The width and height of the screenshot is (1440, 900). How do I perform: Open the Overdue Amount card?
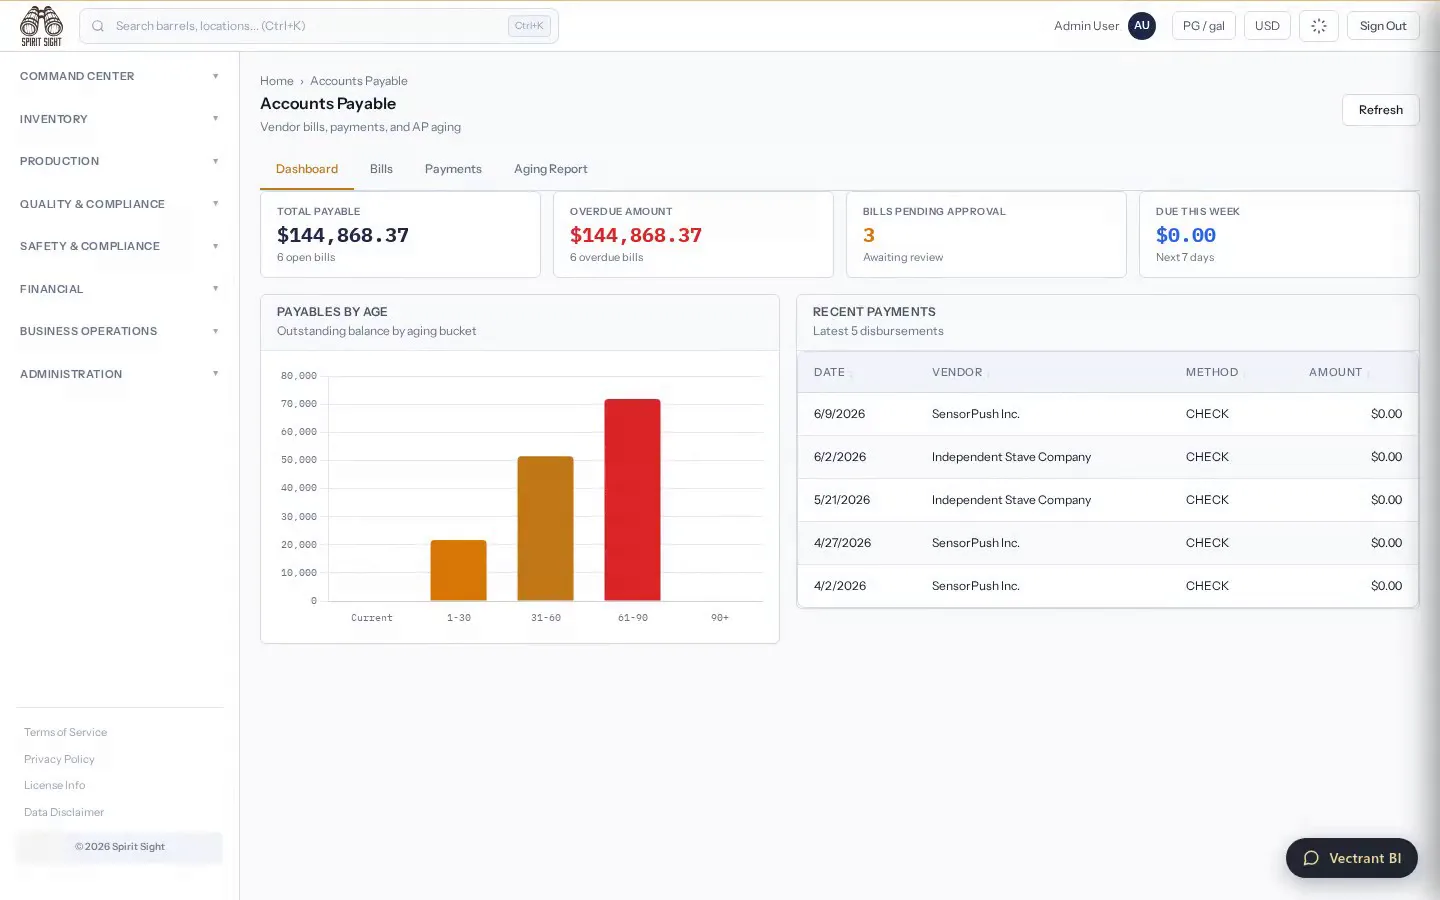point(693,234)
